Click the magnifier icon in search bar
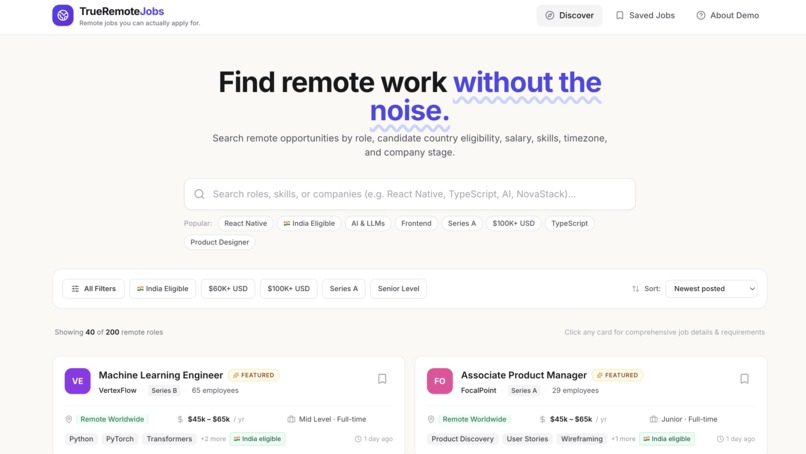 click(199, 194)
